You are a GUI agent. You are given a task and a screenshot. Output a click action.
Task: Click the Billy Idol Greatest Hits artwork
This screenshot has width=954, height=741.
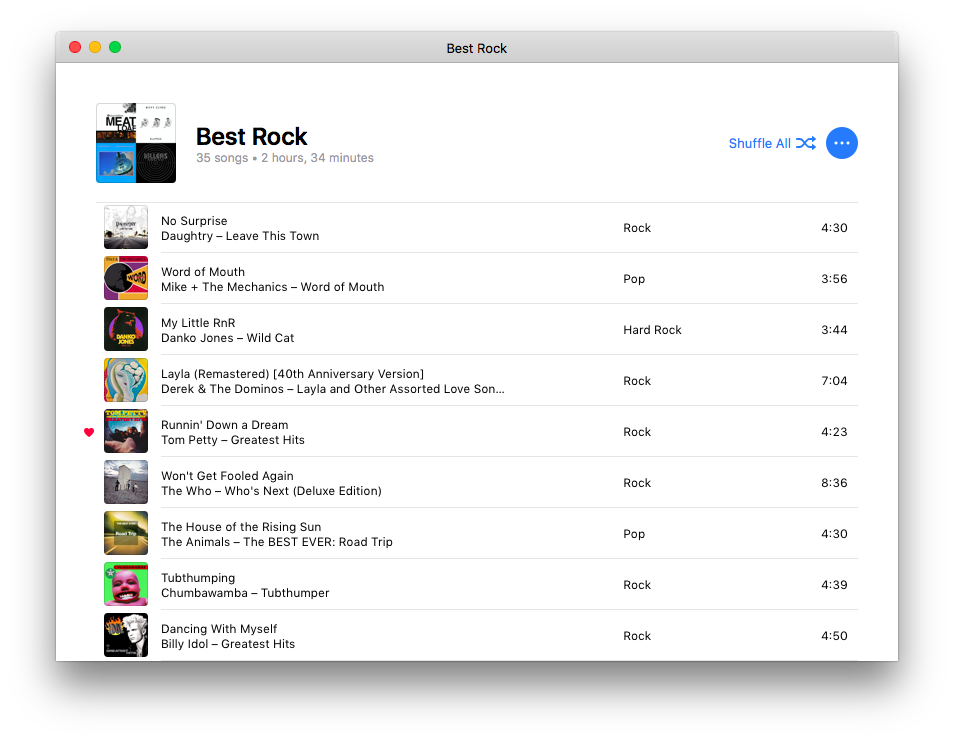click(126, 636)
